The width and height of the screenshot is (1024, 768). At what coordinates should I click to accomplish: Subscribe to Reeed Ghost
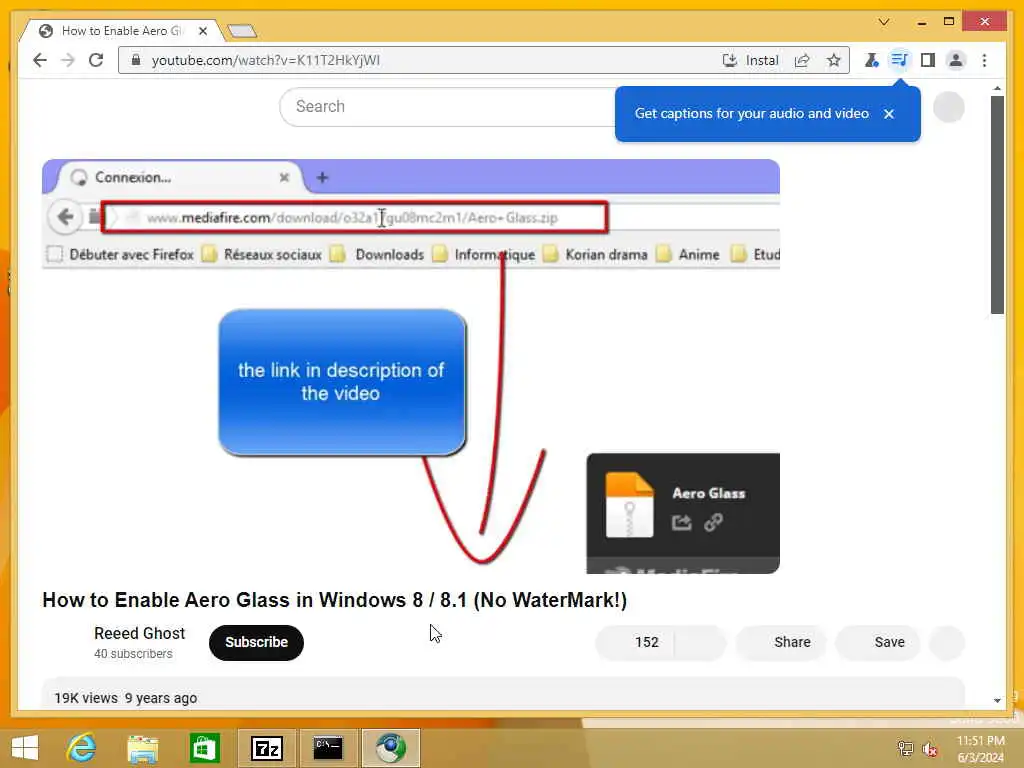coord(256,642)
